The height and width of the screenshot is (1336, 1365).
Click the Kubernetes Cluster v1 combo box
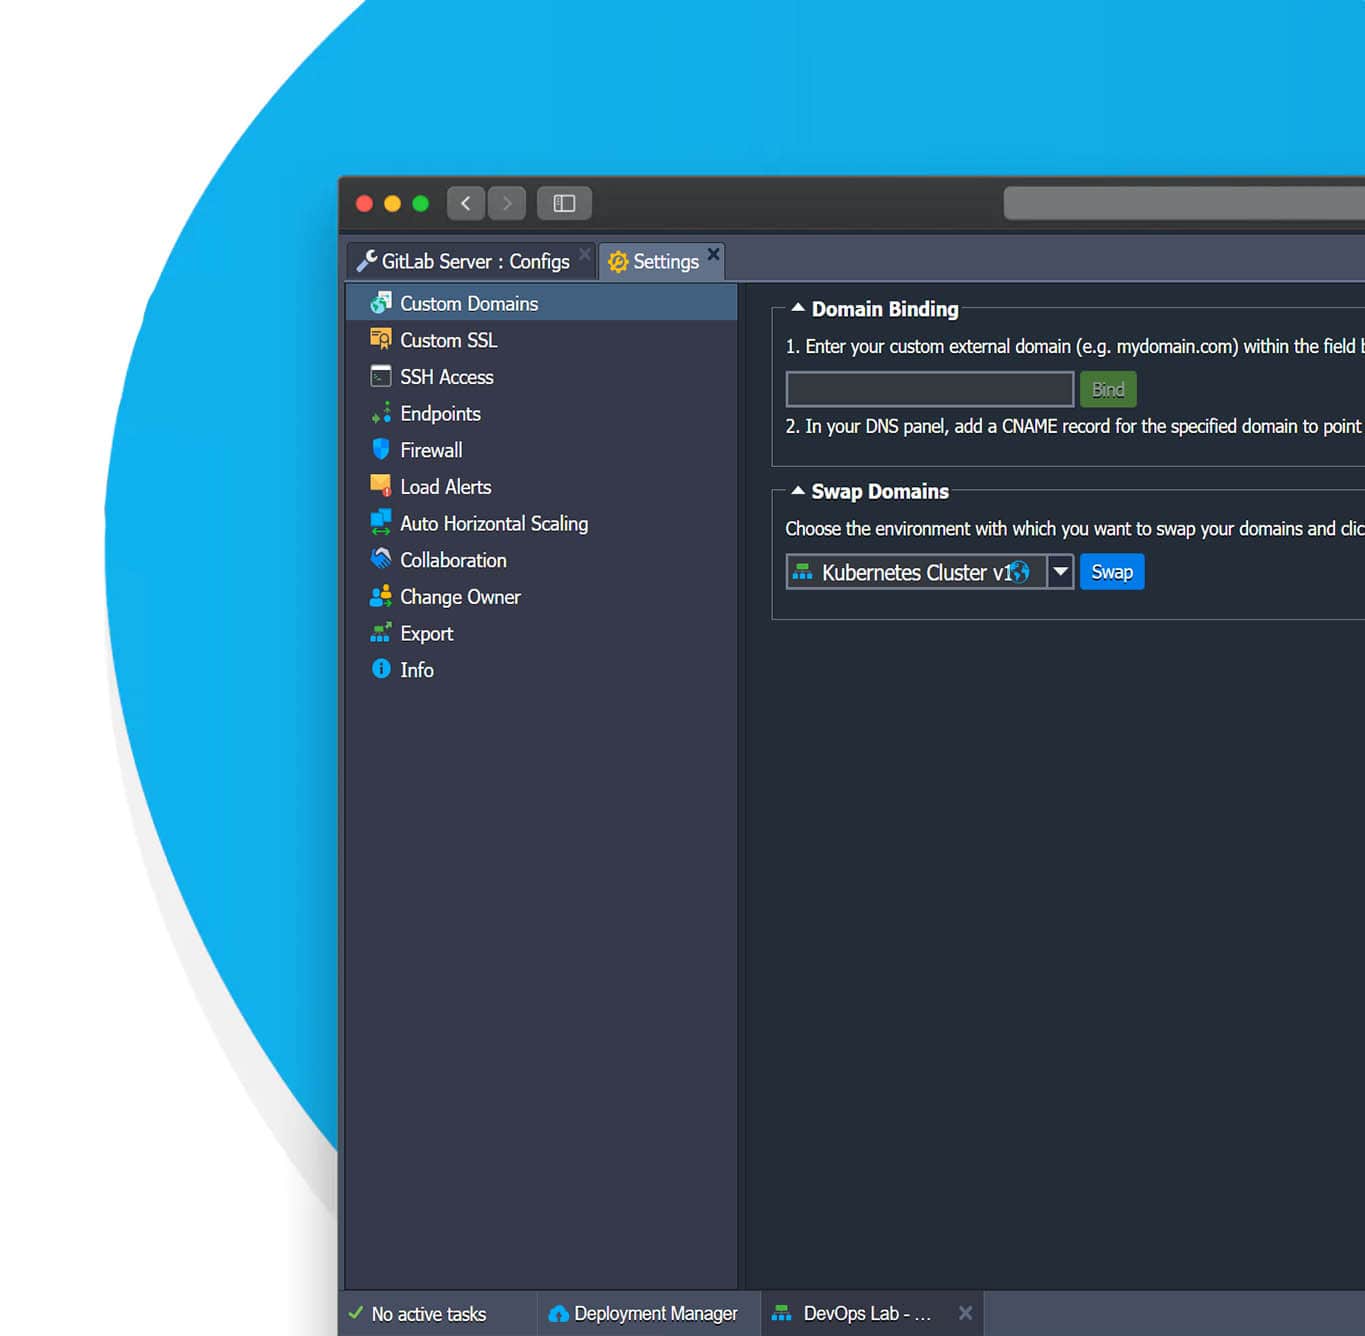[930, 572]
